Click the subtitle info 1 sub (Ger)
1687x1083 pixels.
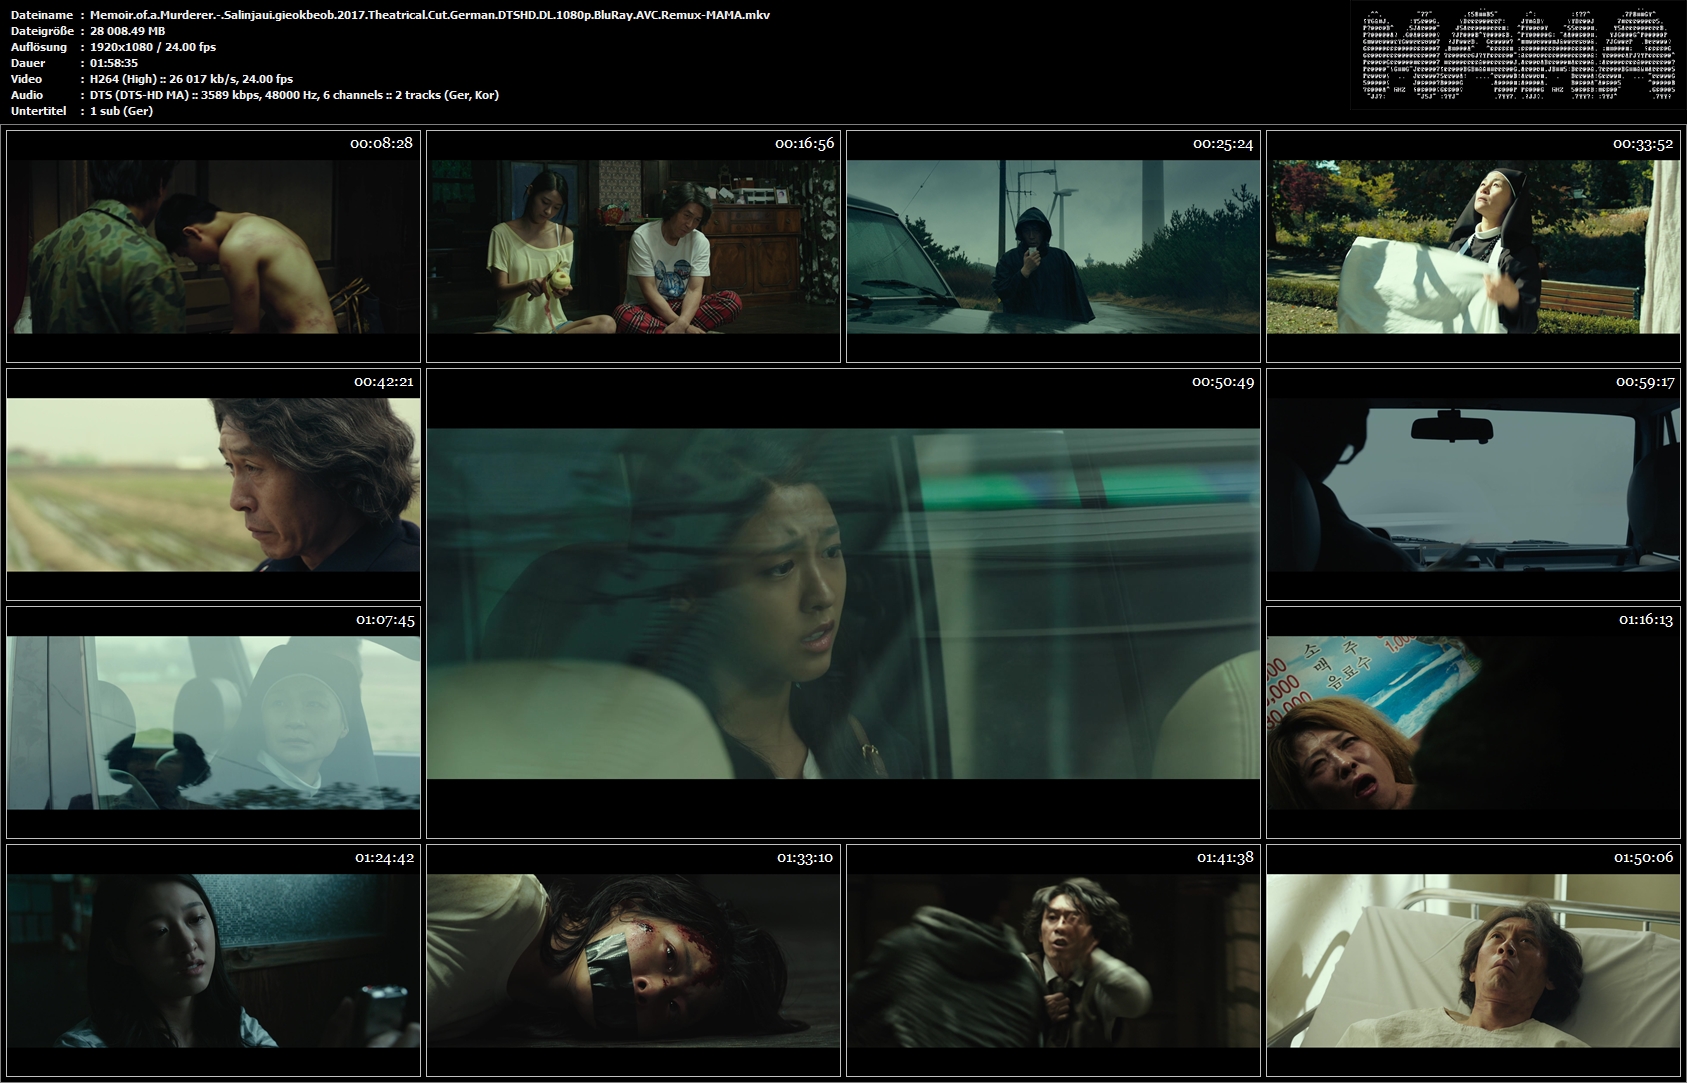(122, 111)
